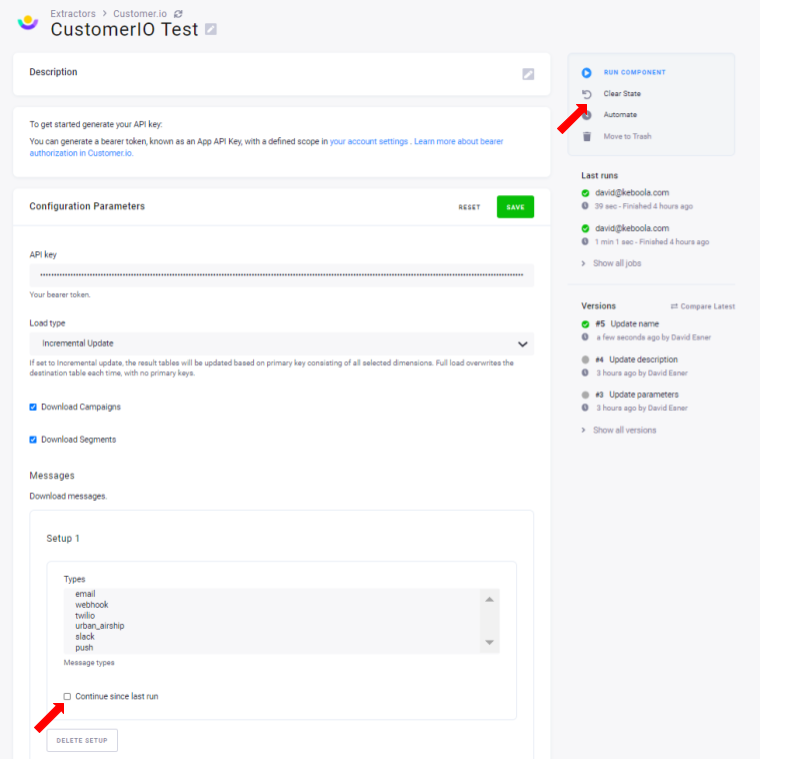The width and height of the screenshot is (810, 759).
Task: Click clock icon under version #5 Update name
Action: point(585,337)
